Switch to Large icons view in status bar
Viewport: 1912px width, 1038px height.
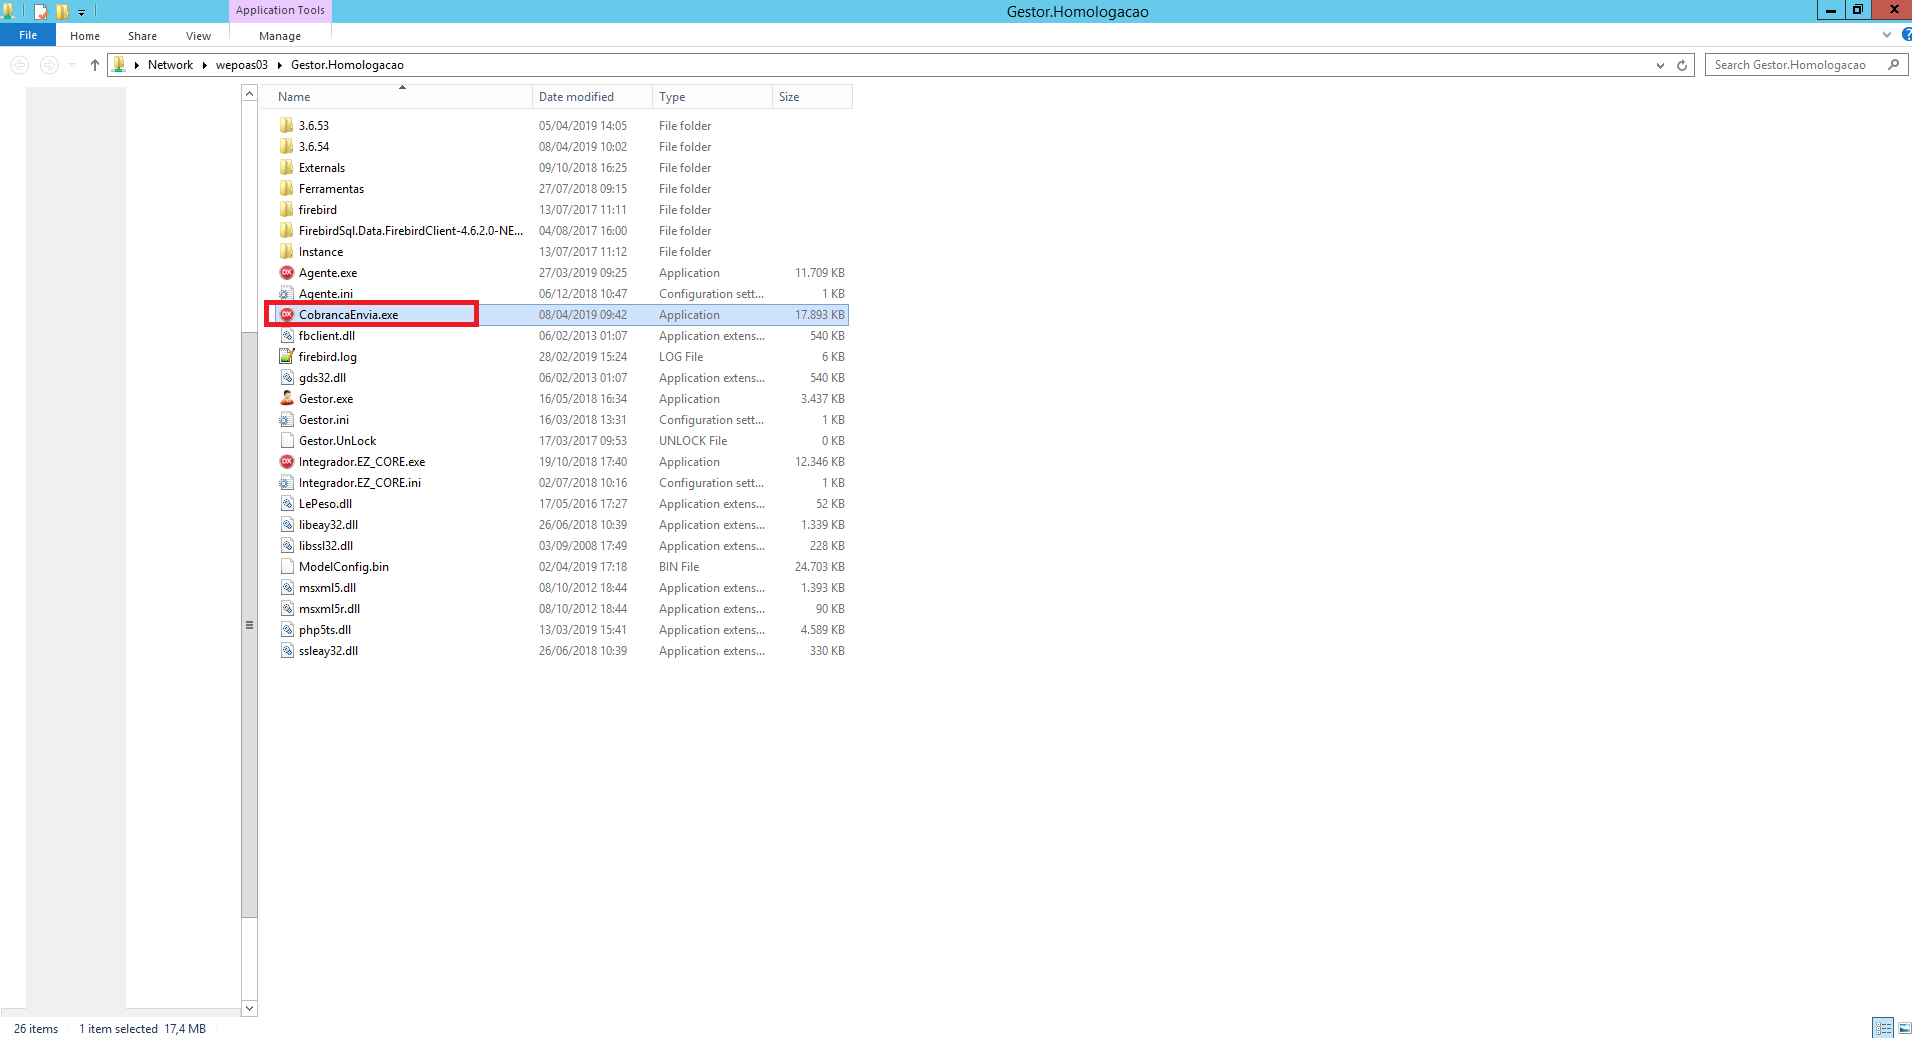1904,1028
